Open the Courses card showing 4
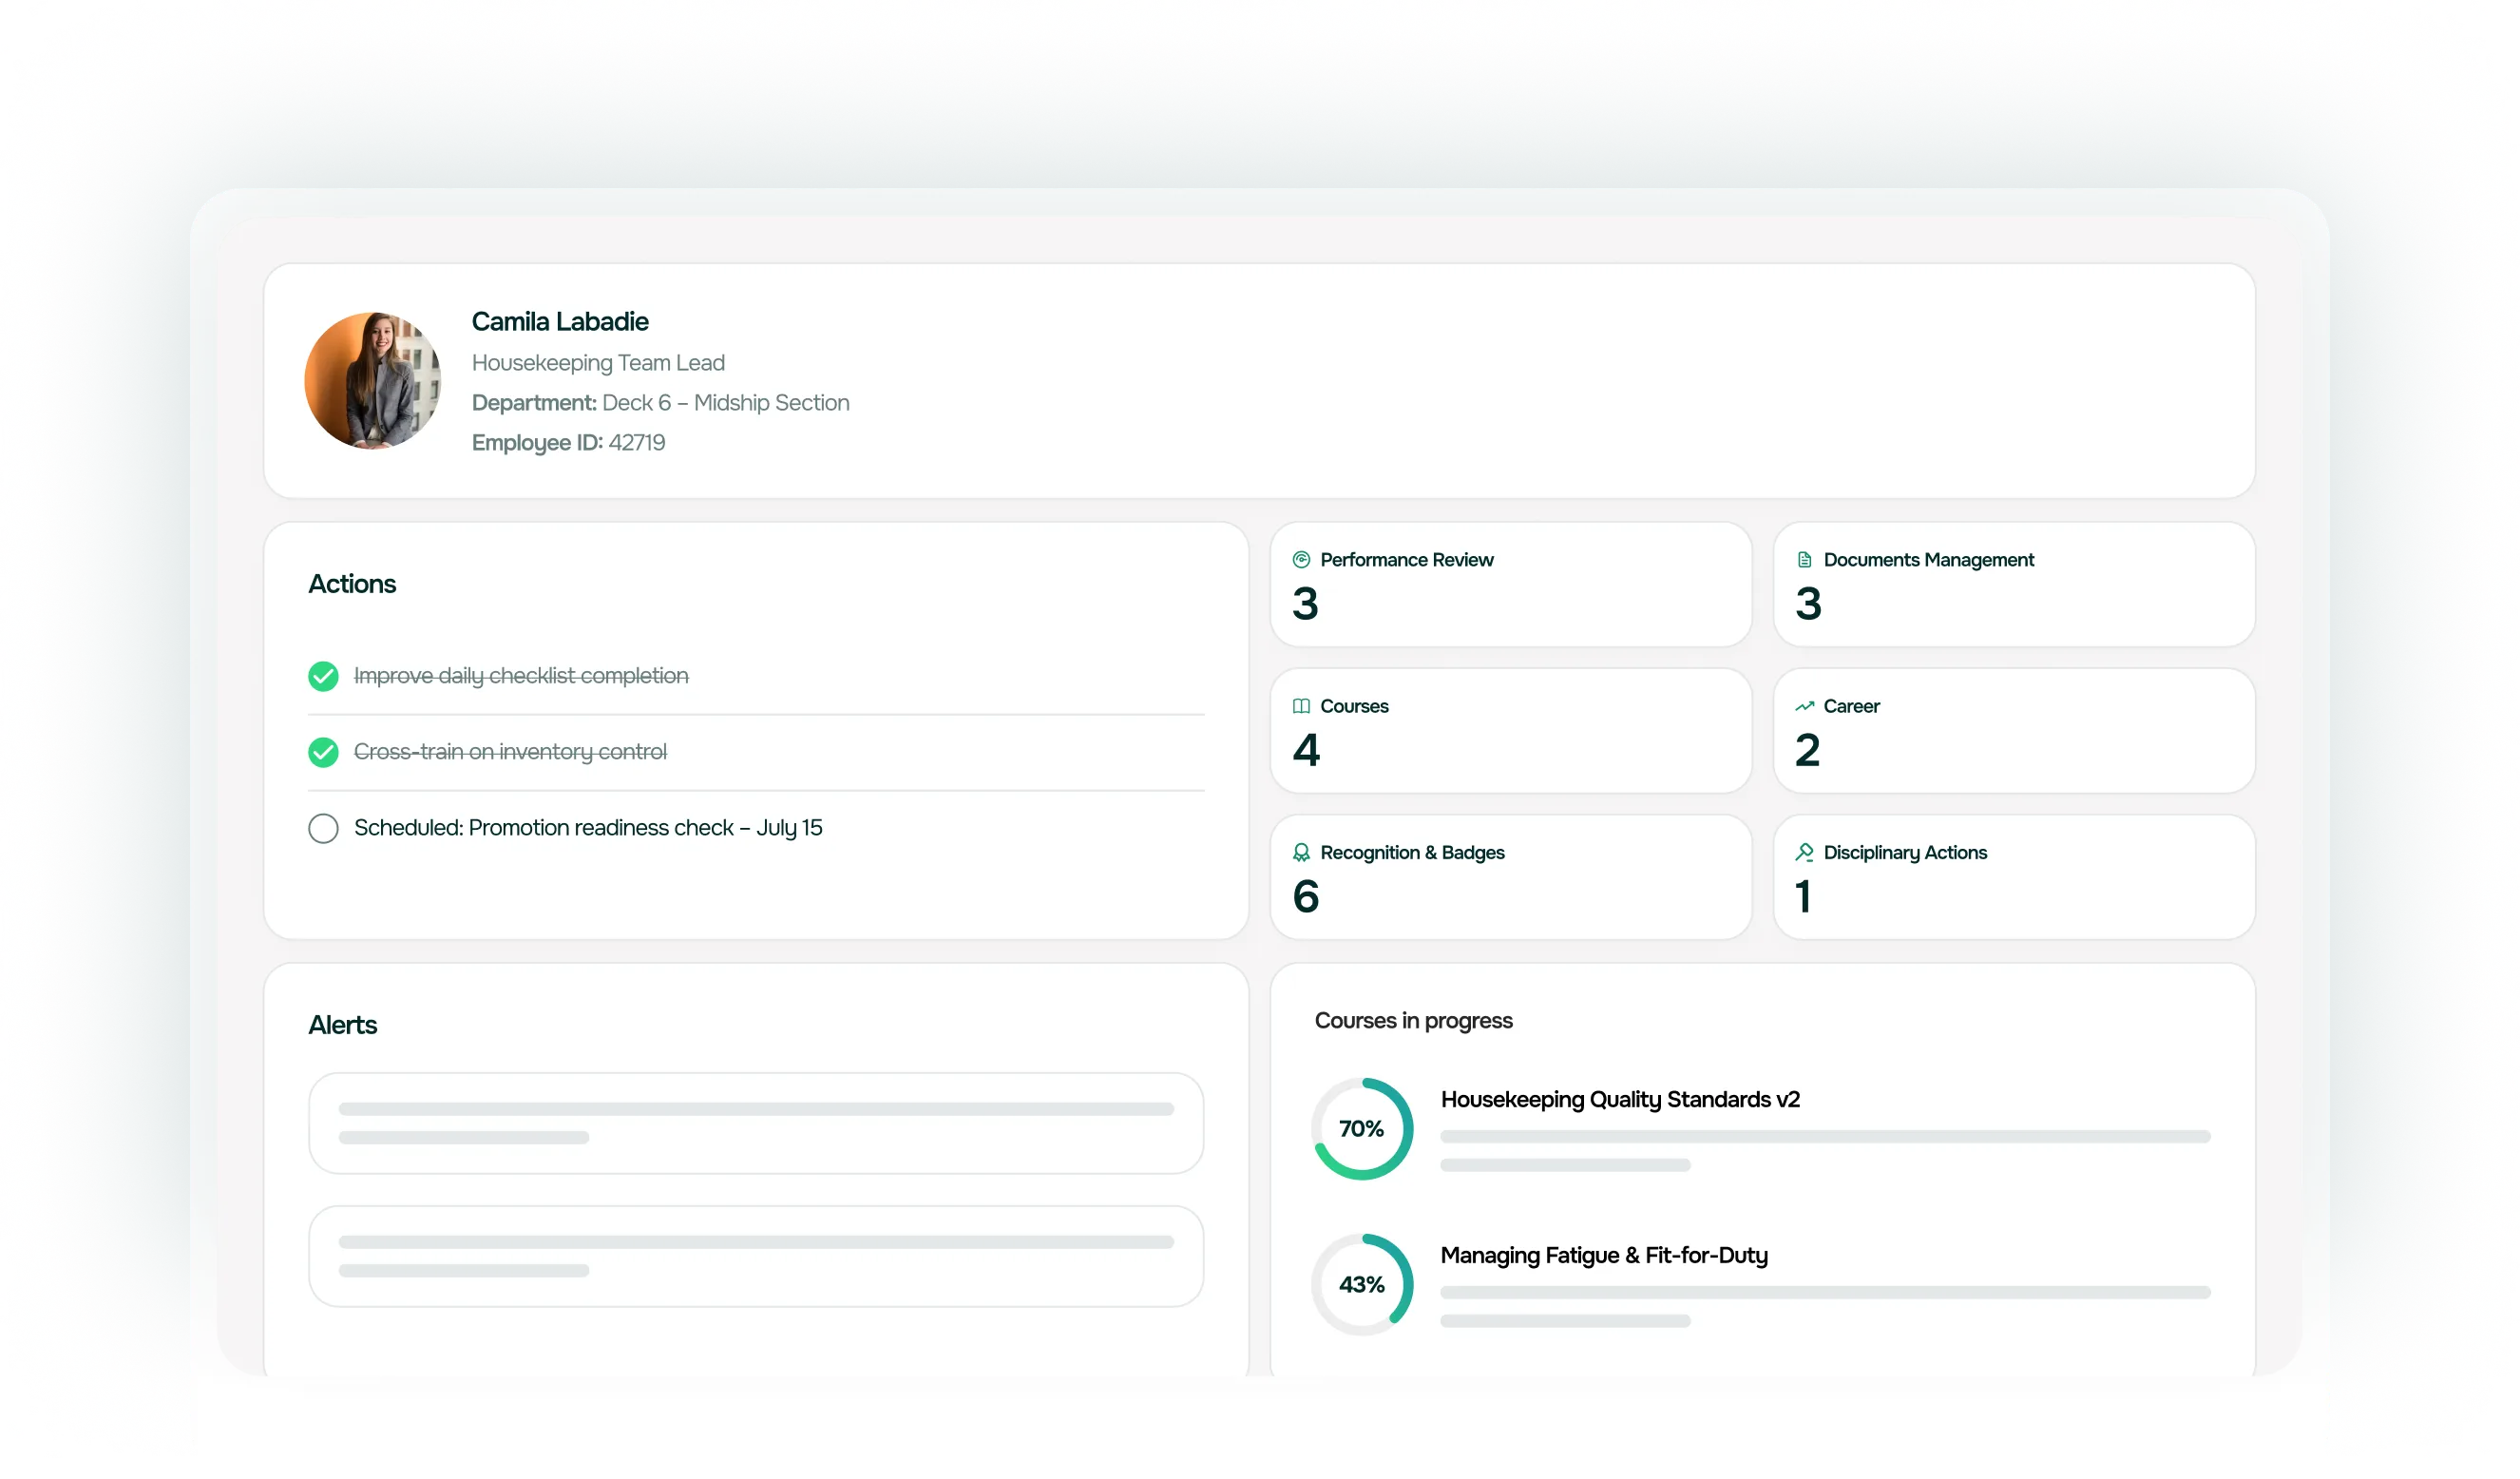This screenshot has width=2520, height=1479. pyautogui.click(x=1306, y=750)
